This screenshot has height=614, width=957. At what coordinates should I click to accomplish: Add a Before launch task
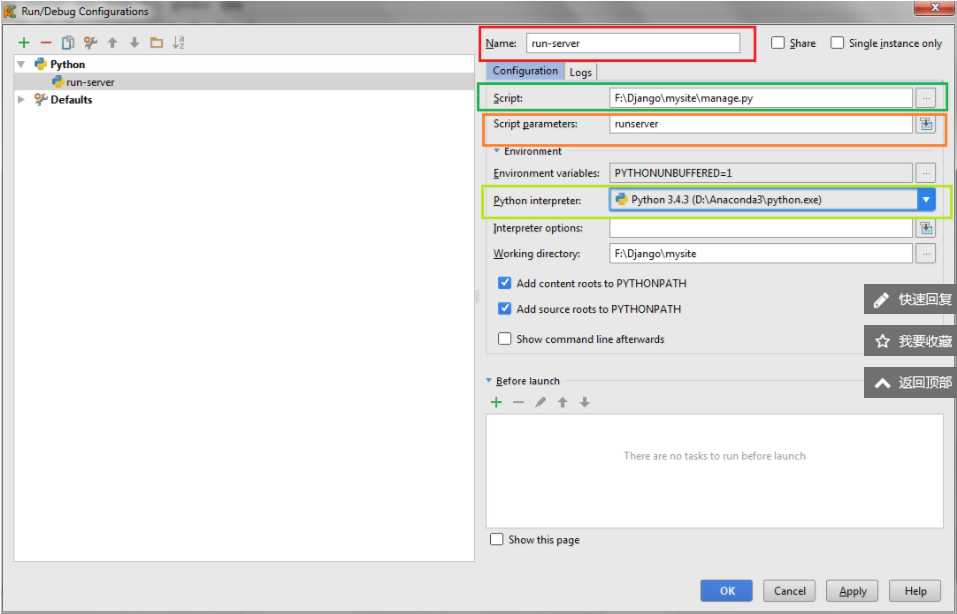tap(496, 402)
